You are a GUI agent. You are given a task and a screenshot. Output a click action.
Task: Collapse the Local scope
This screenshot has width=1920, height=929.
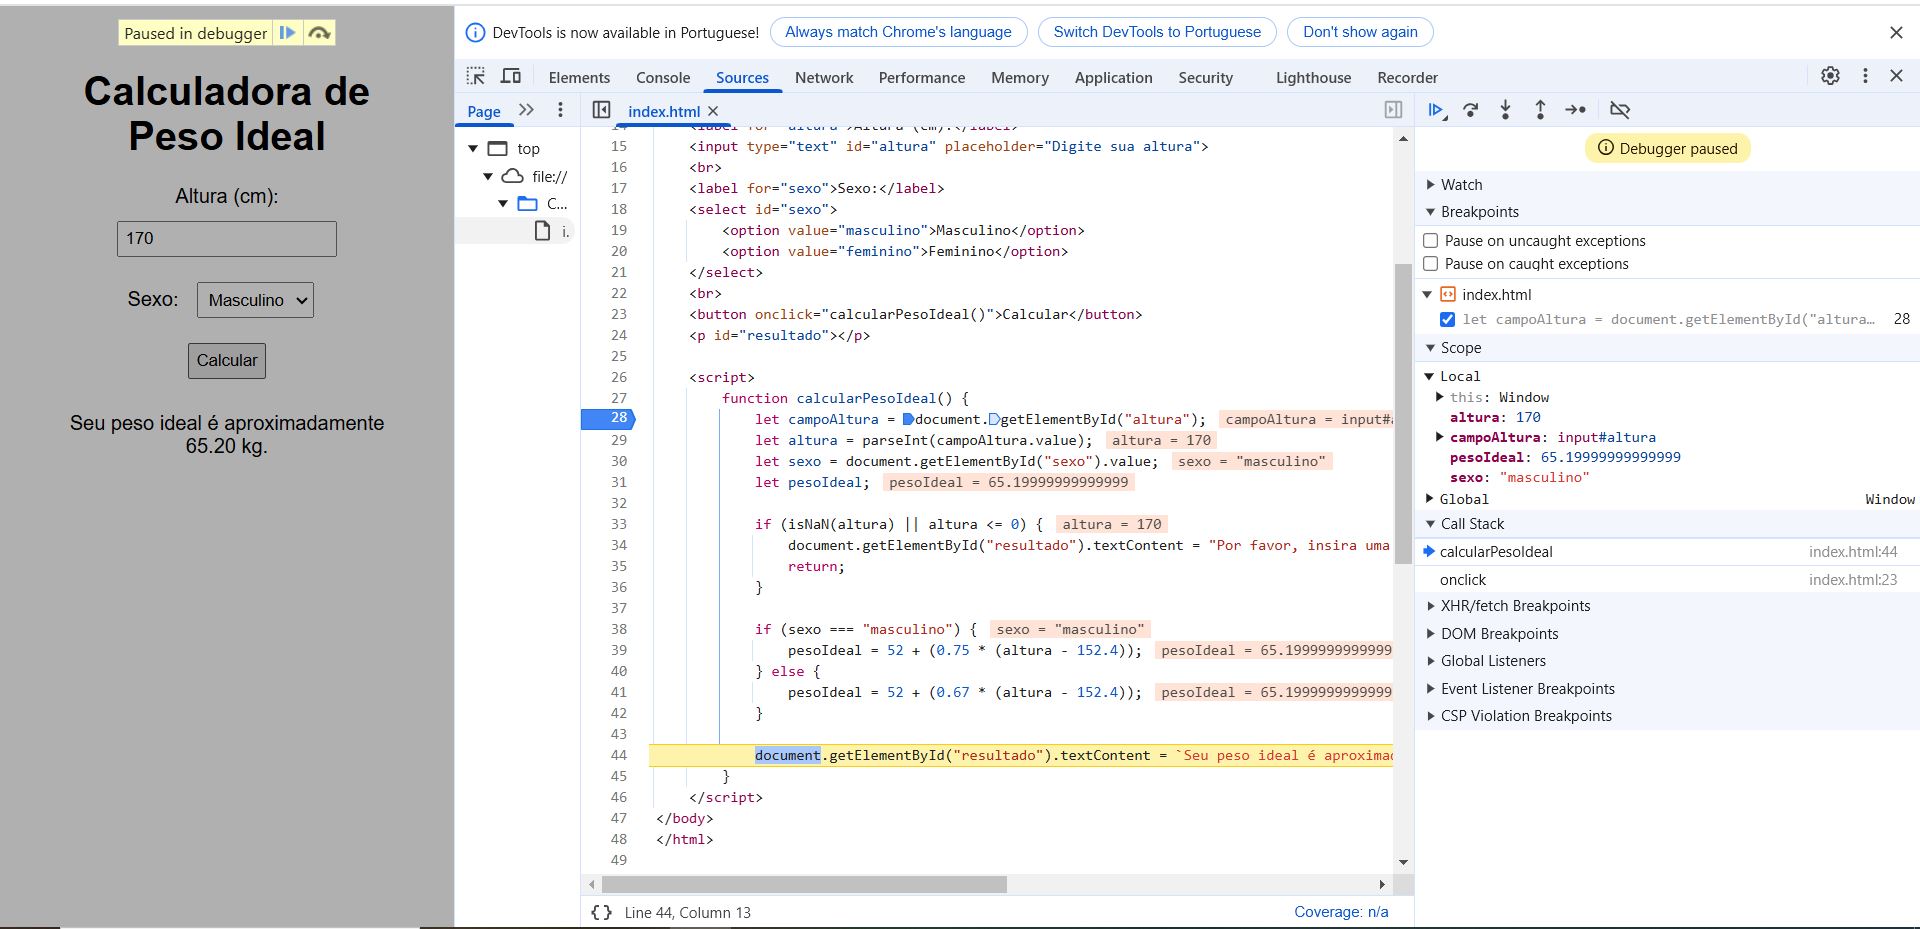pyautogui.click(x=1430, y=376)
